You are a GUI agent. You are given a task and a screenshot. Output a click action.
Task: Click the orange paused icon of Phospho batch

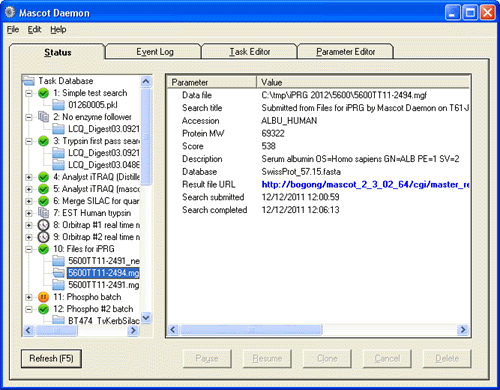(x=43, y=297)
